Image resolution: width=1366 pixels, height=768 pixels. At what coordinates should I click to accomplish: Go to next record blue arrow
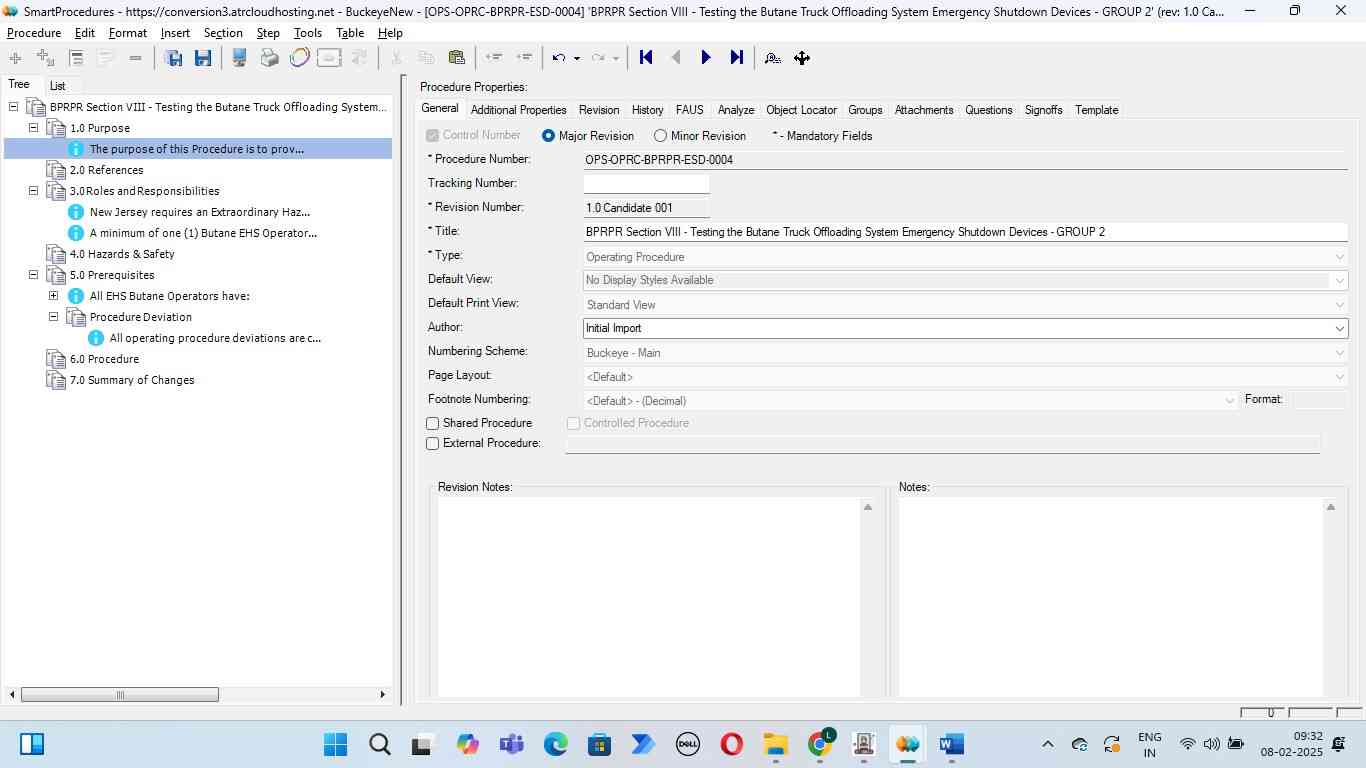coord(706,58)
